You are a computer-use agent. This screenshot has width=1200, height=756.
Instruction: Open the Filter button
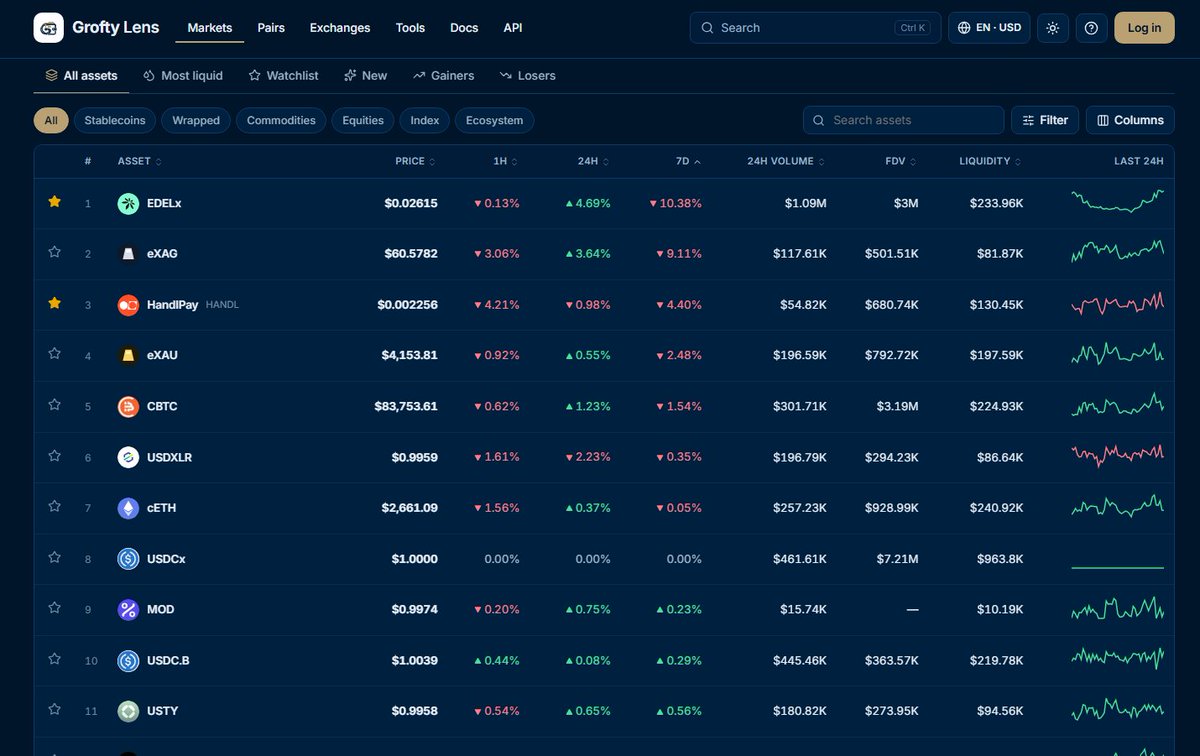[1045, 120]
